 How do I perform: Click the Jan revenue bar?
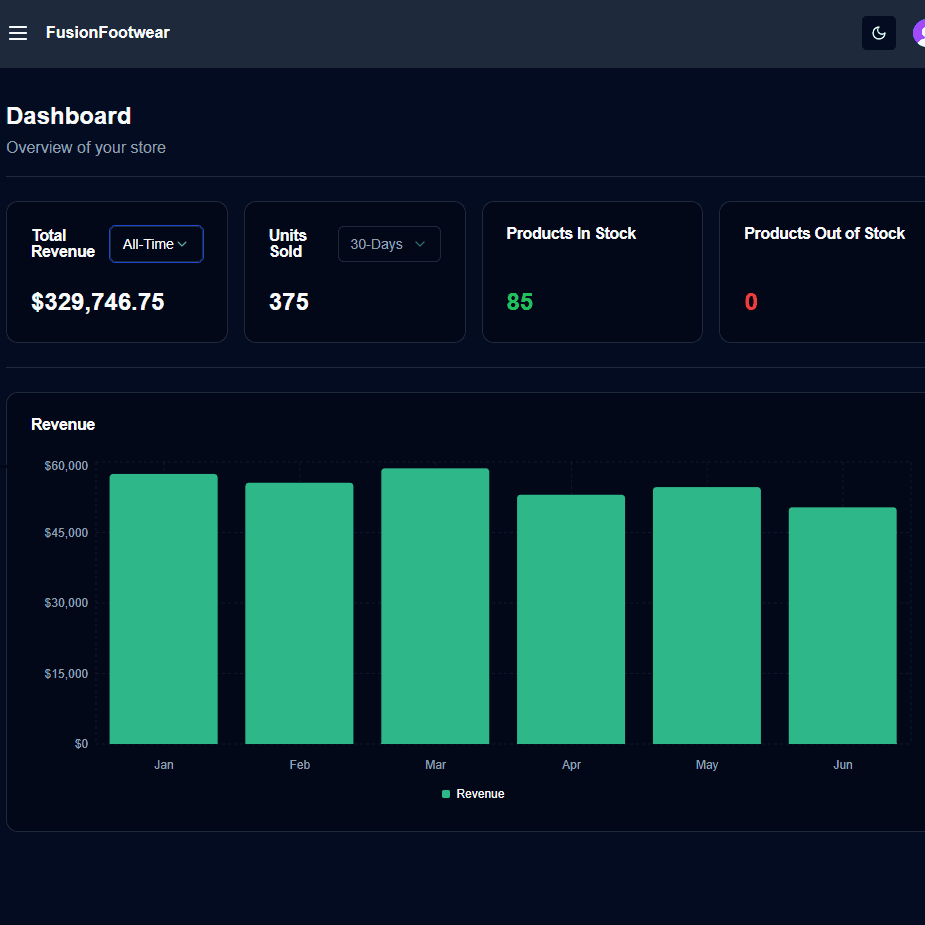163,609
